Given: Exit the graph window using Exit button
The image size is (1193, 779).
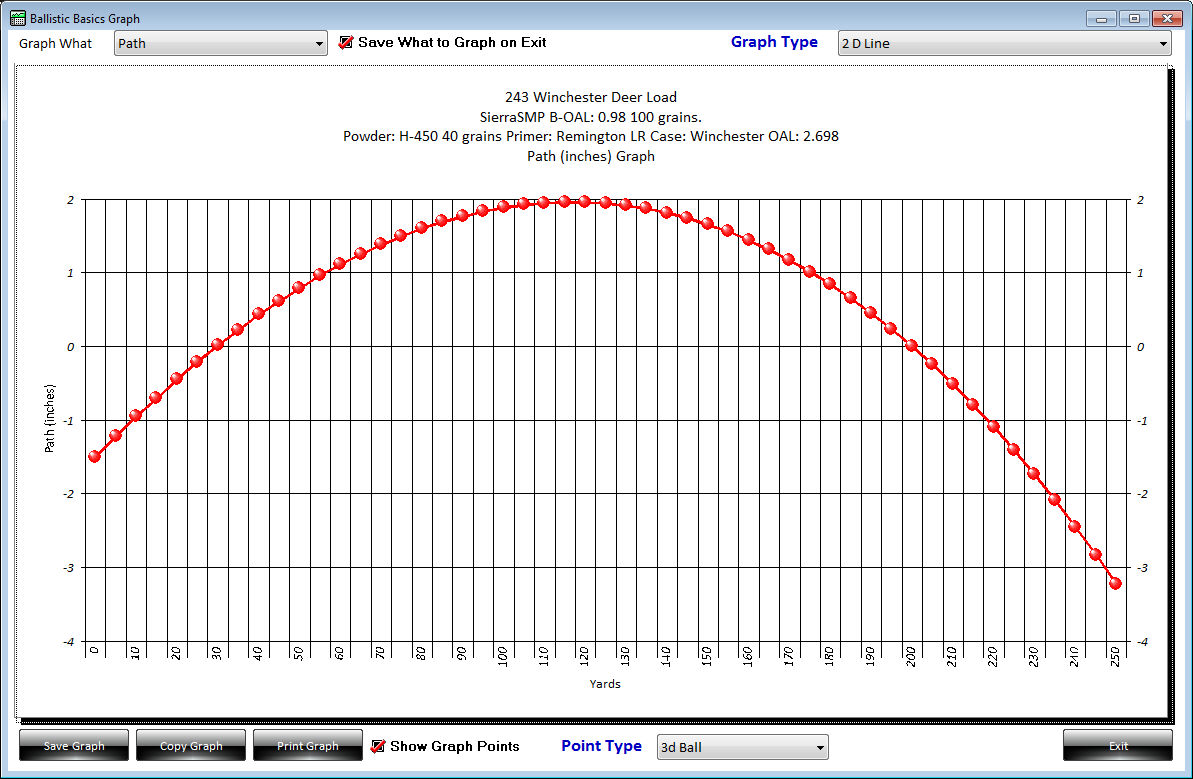Looking at the screenshot, I should click(x=1117, y=746).
